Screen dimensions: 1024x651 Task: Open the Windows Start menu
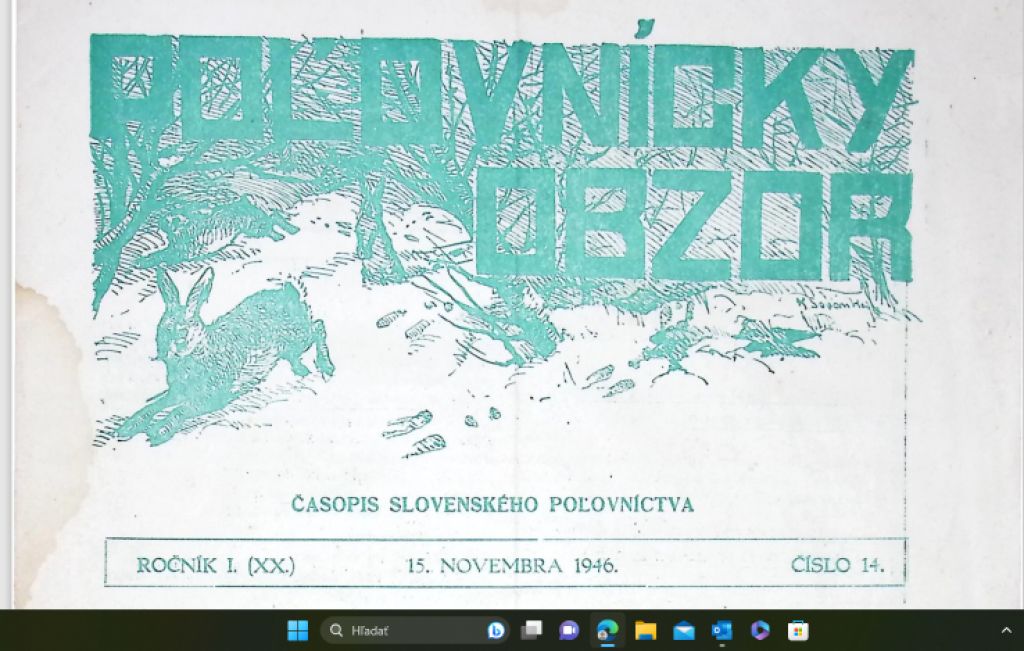[x=297, y=630]
